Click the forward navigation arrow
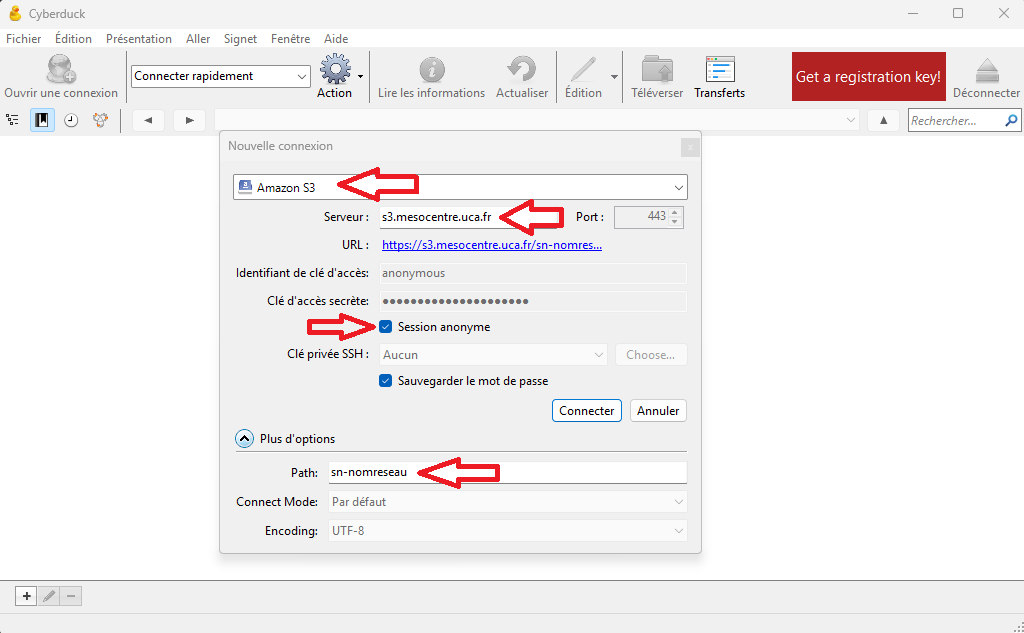Screen dimensions: 1024x633 click(x=189, y=120)
